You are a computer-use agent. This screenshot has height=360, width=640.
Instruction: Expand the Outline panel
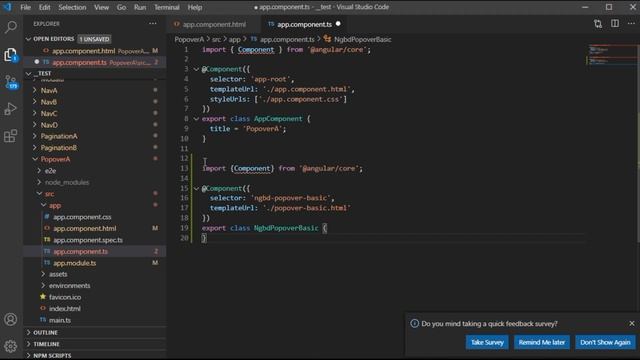pyautogui.click(x=95, y=333)
